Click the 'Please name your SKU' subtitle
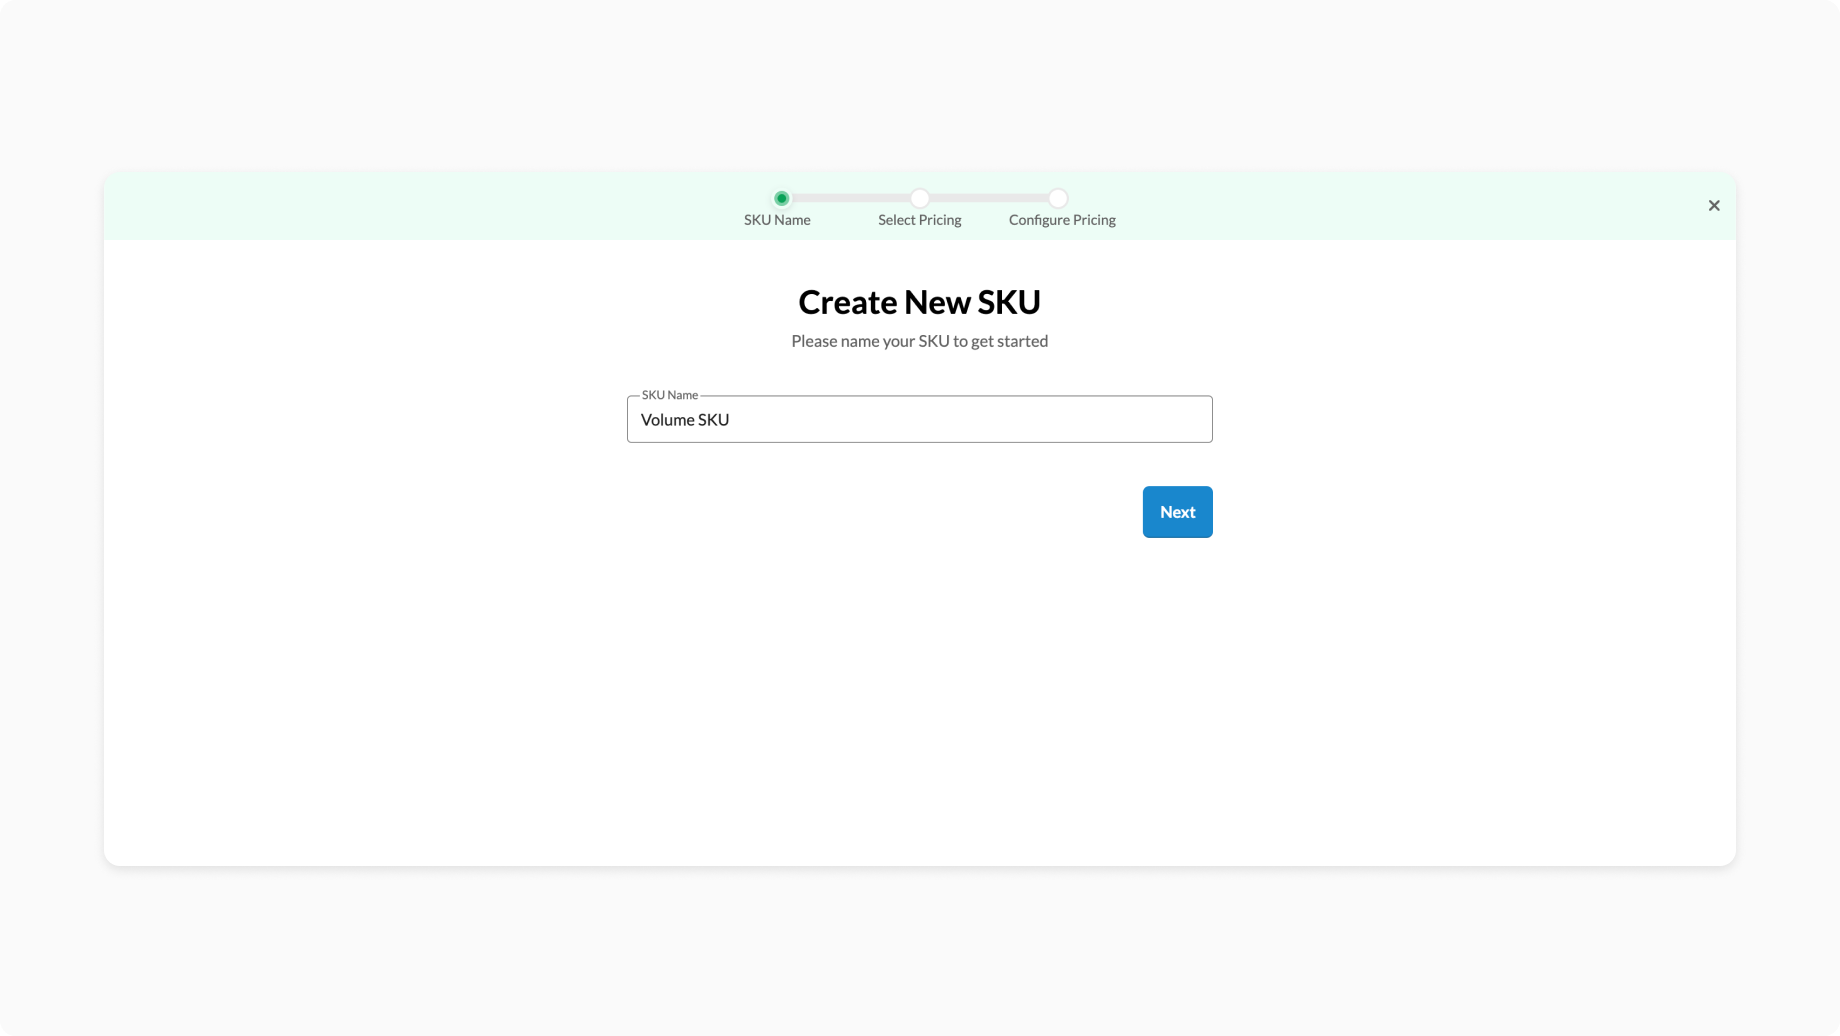Viewport: 1840px width, 1036px height. [x=919, y=341]
